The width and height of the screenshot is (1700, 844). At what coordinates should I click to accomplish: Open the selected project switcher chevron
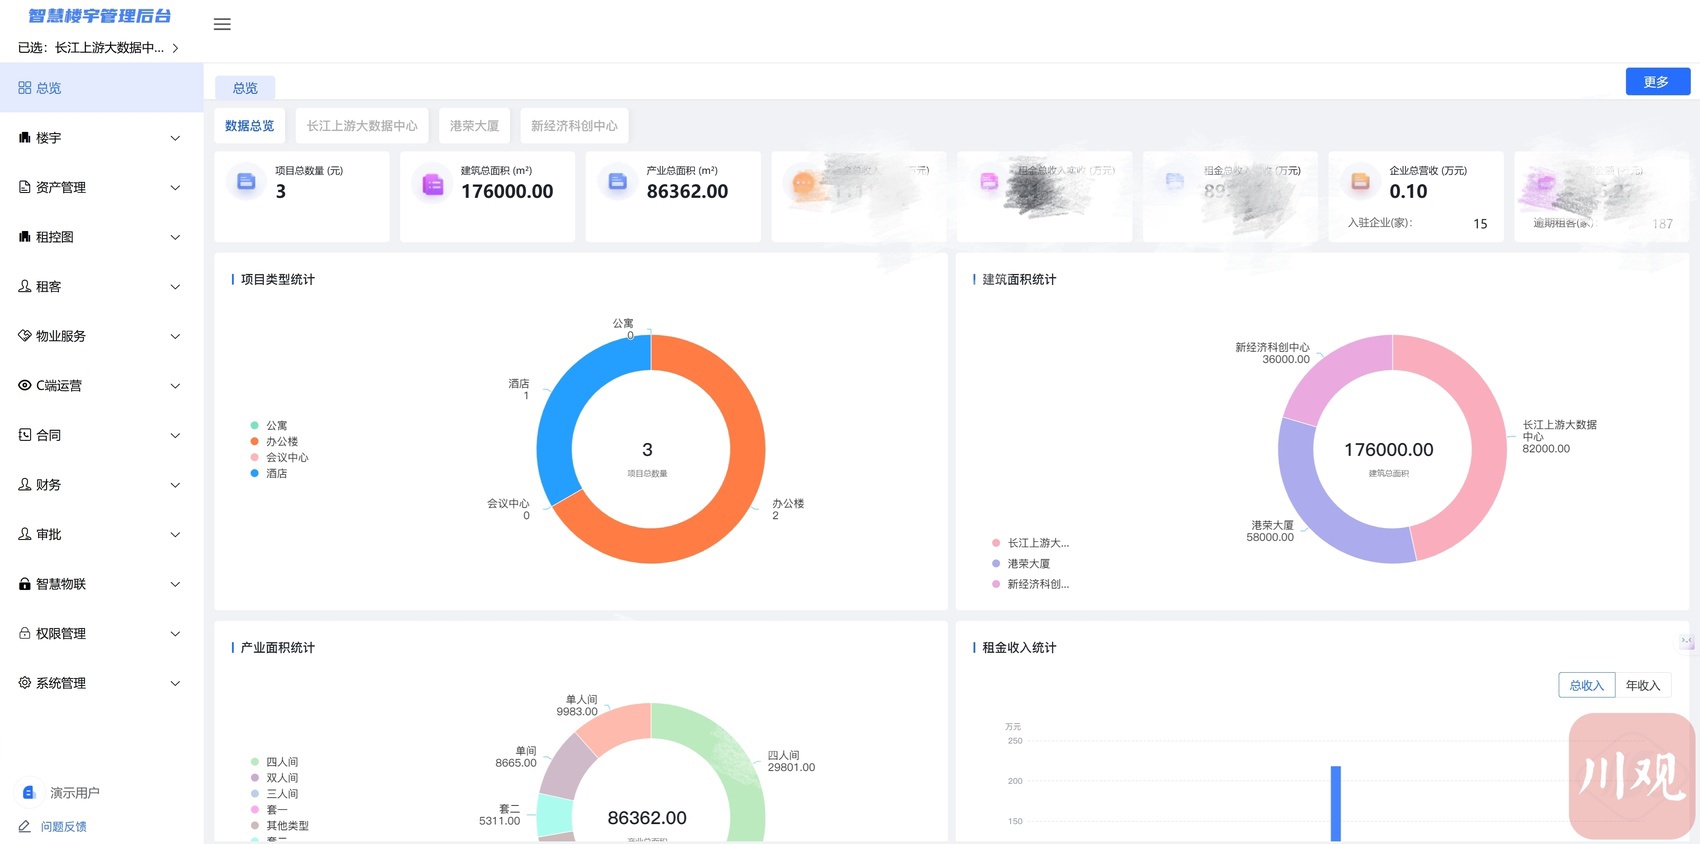[x=176, y=48]
